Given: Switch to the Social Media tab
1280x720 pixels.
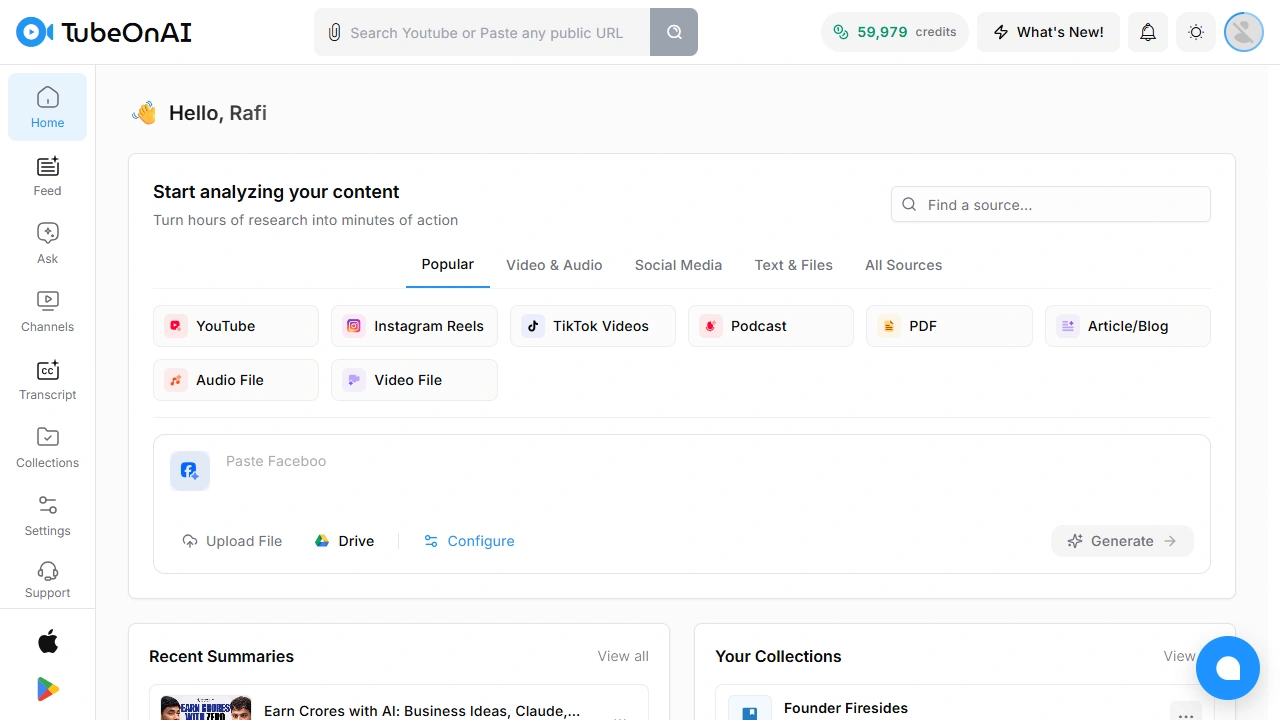Looking at the screenshot, I should pyautogui.click(x=678, y=265).
